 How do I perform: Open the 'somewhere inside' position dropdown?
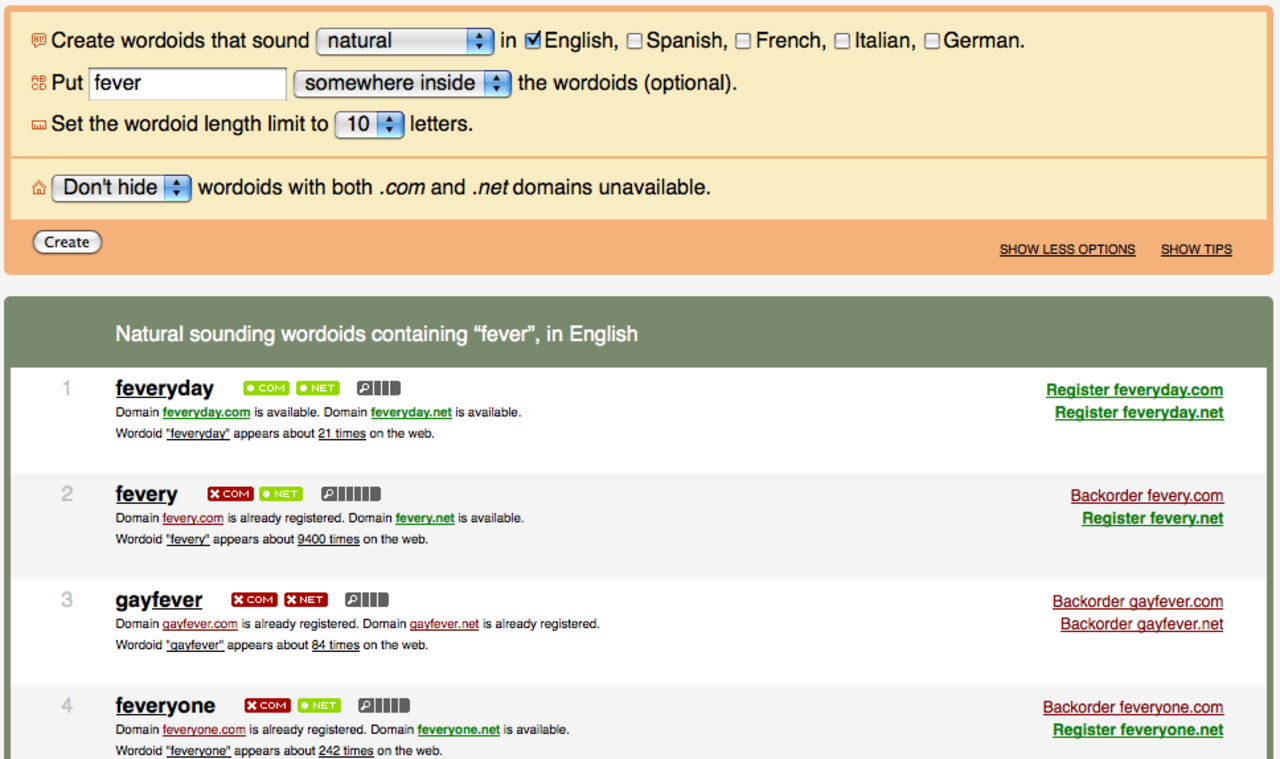click(402, 83)
